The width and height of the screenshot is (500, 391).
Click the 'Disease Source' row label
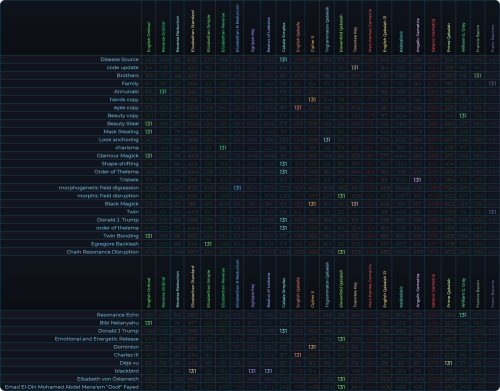point(120,59)
